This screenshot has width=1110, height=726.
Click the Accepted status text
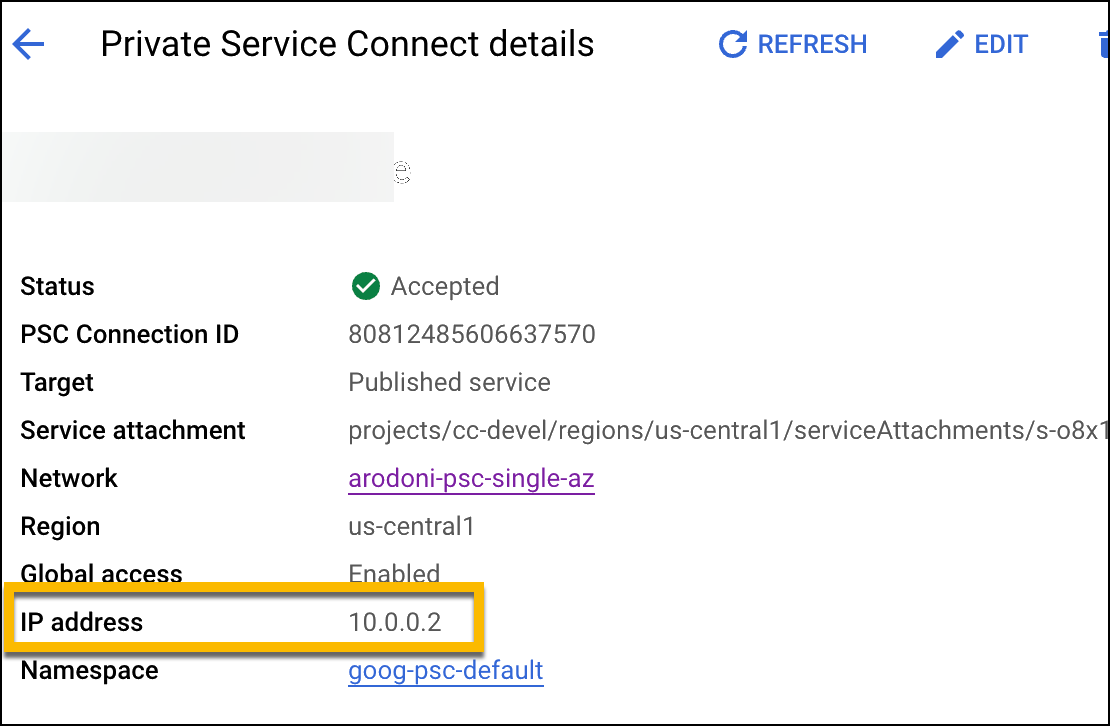tap(444, 287)
